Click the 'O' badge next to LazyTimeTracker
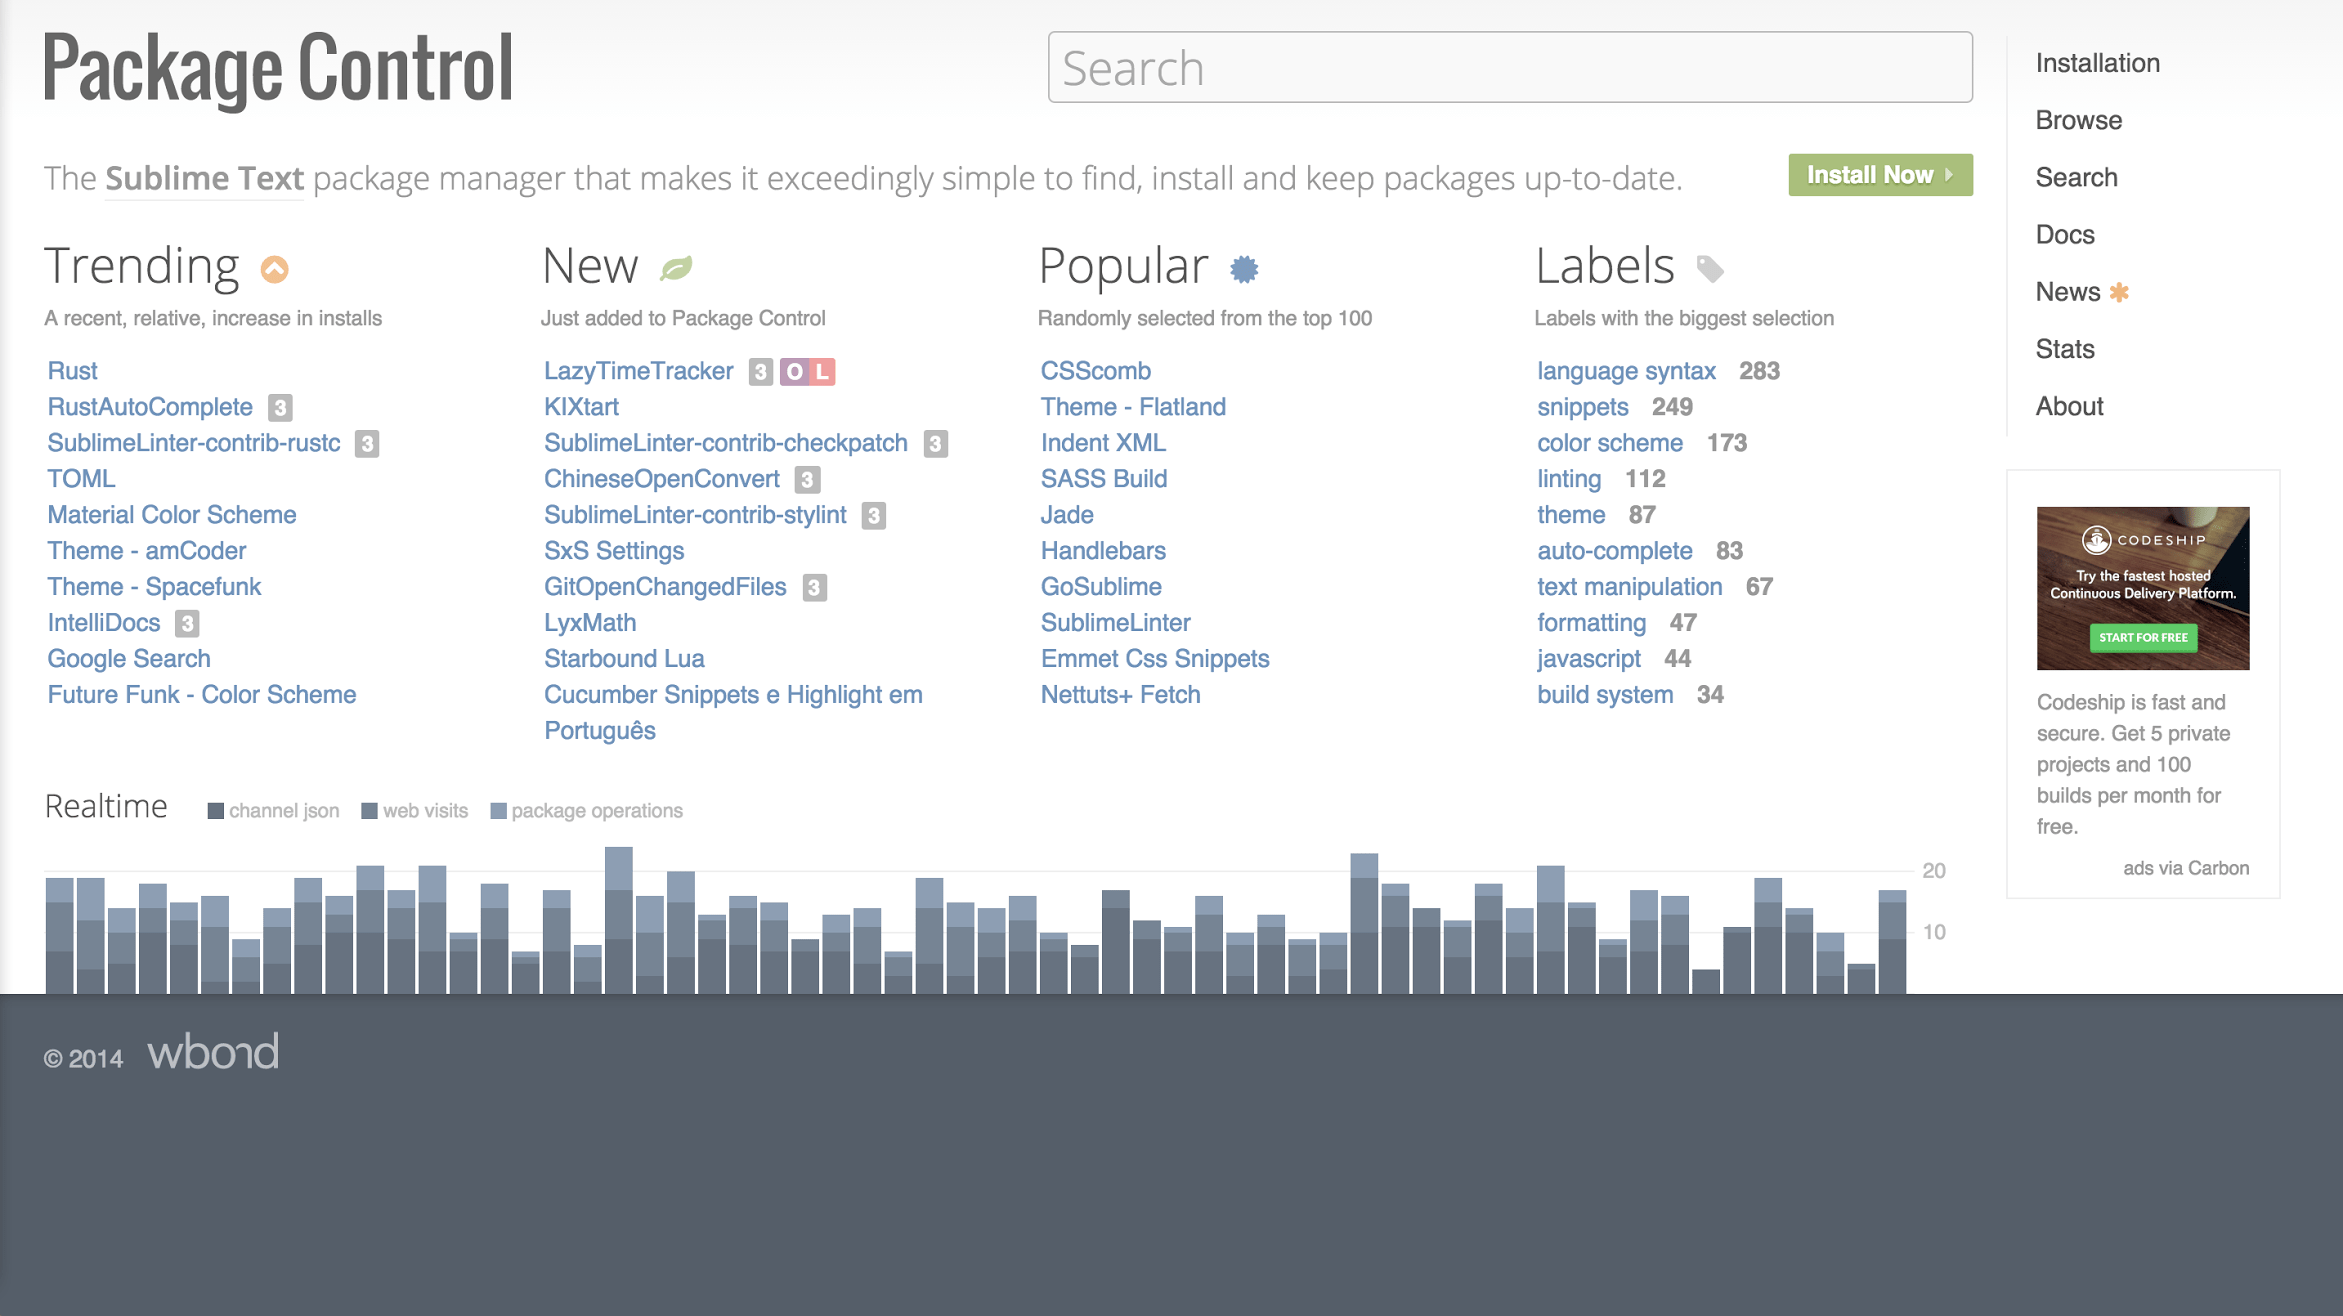Viewport: 2343px width, 1316px height. click(x=794, y=372)
